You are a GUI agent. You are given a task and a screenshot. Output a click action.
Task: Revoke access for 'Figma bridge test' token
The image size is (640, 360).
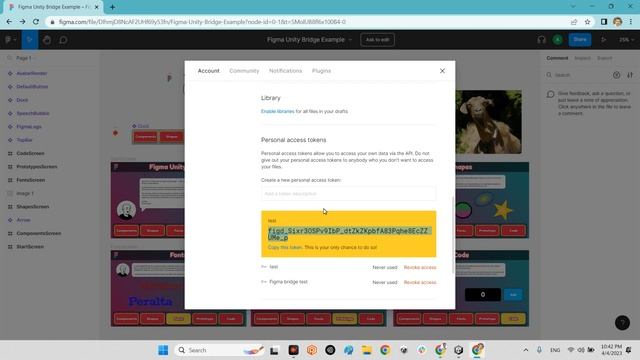click(420, 282)
